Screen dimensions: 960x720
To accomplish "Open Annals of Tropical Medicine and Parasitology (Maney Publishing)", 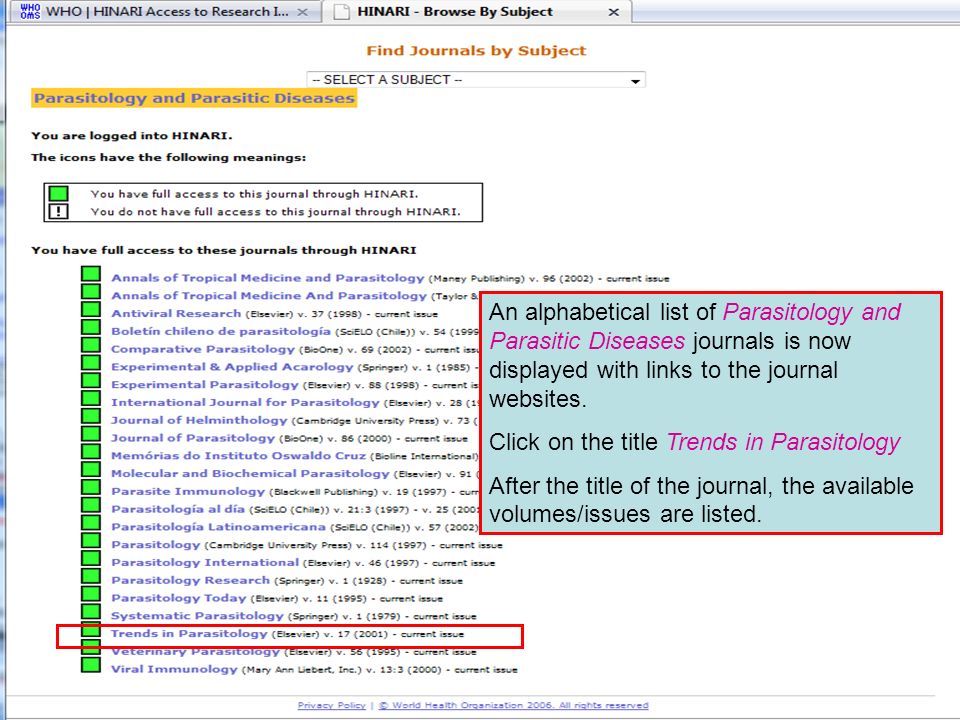I will [x=268, y=278].
